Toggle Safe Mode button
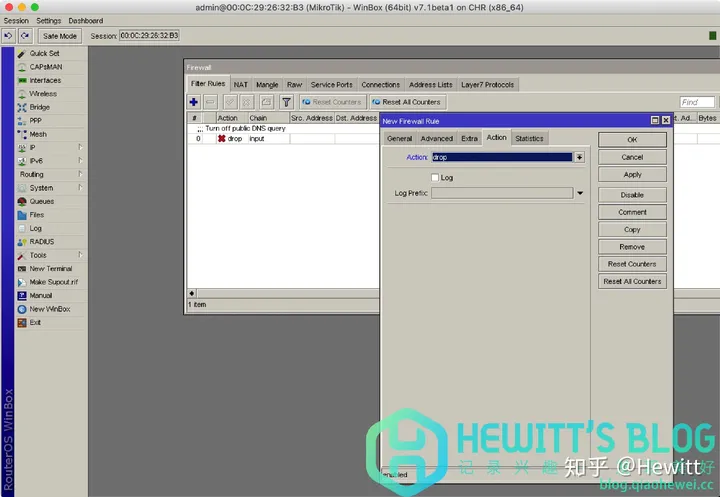Image resolution: width=720 pixels, height=497 pixels. coord(60,36)
